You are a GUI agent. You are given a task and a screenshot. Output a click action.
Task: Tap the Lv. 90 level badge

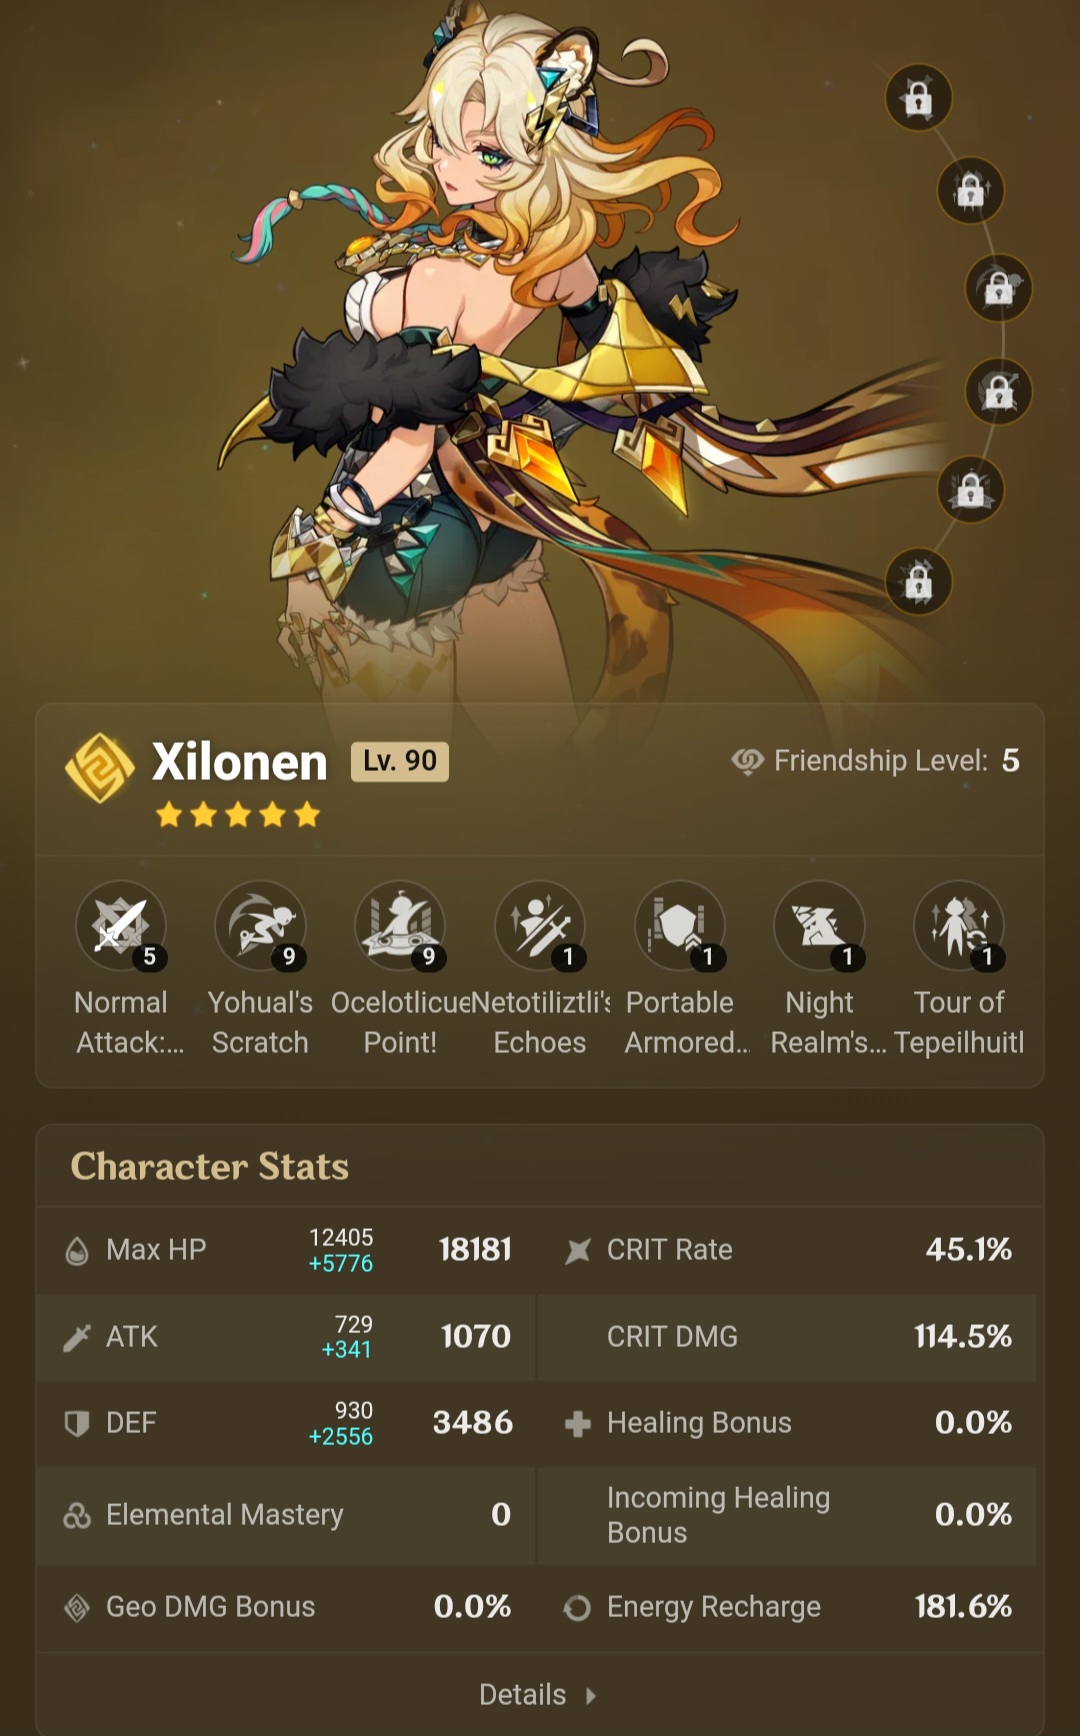pyautogui.click(x=400, y=761)
